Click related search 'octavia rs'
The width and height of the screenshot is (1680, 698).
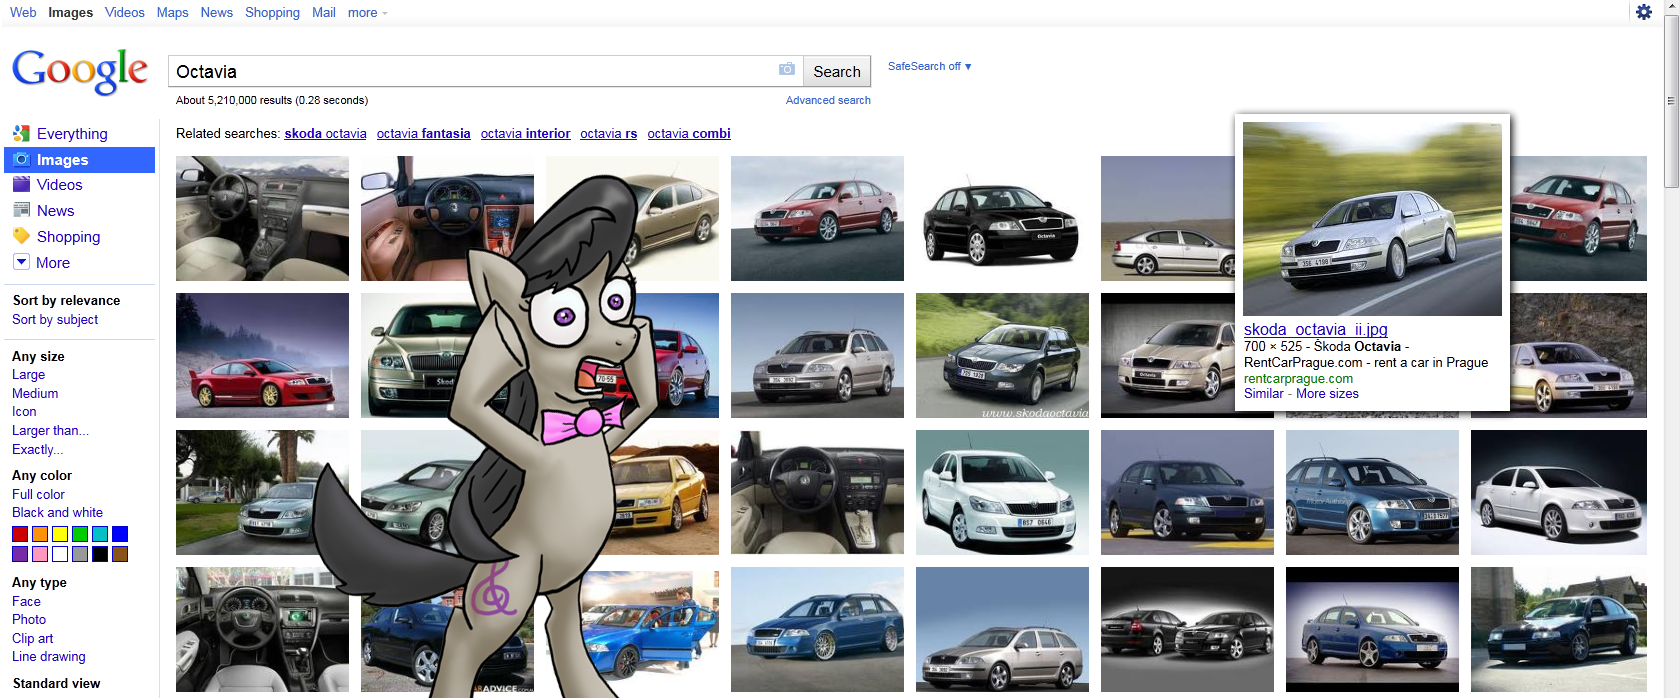[x=608, y=133]
